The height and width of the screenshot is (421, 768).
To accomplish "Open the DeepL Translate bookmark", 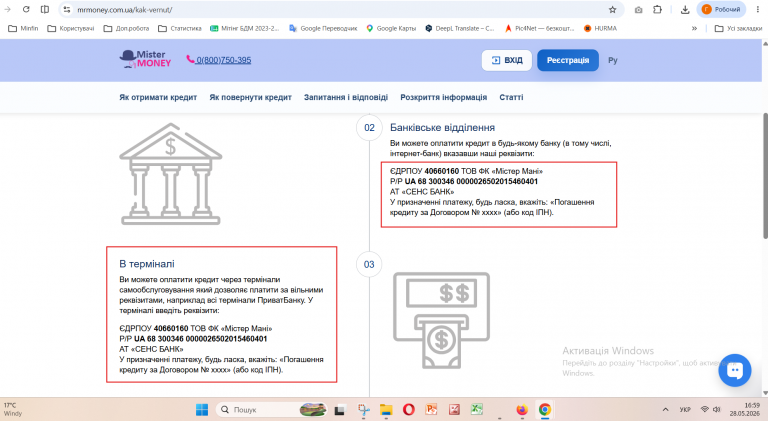I will pos(459,28).
